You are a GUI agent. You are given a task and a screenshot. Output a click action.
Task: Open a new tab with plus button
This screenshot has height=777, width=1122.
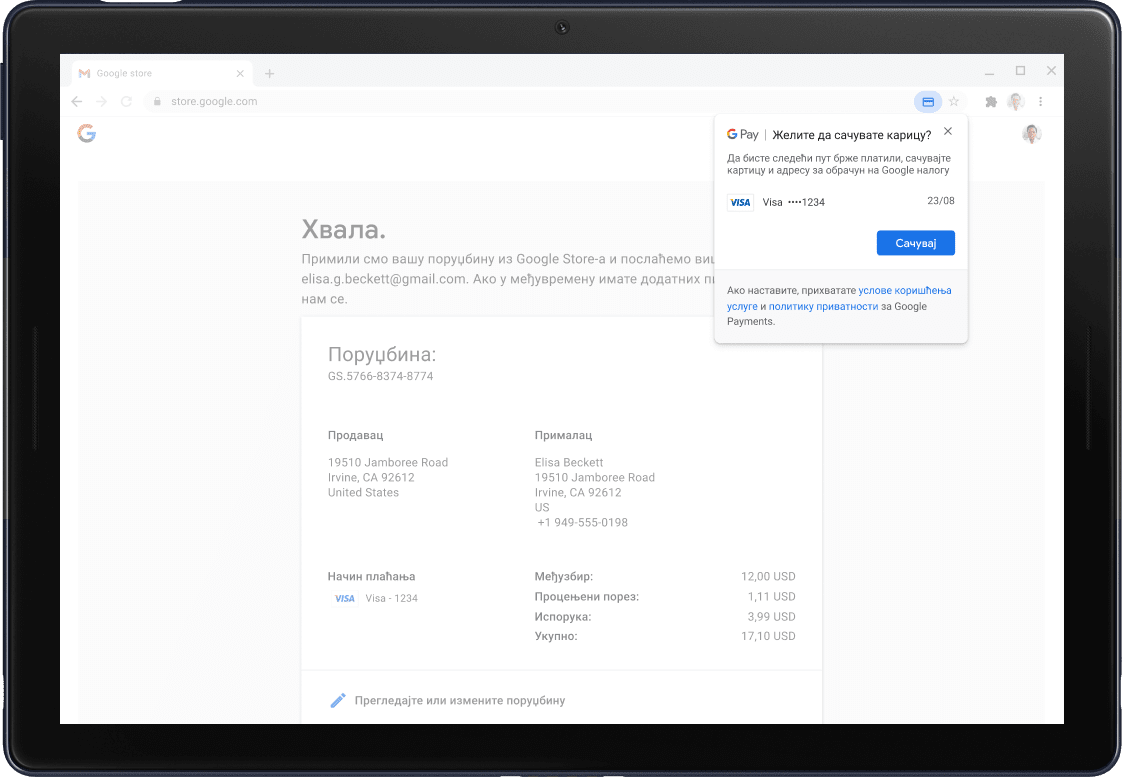point(270,74)
